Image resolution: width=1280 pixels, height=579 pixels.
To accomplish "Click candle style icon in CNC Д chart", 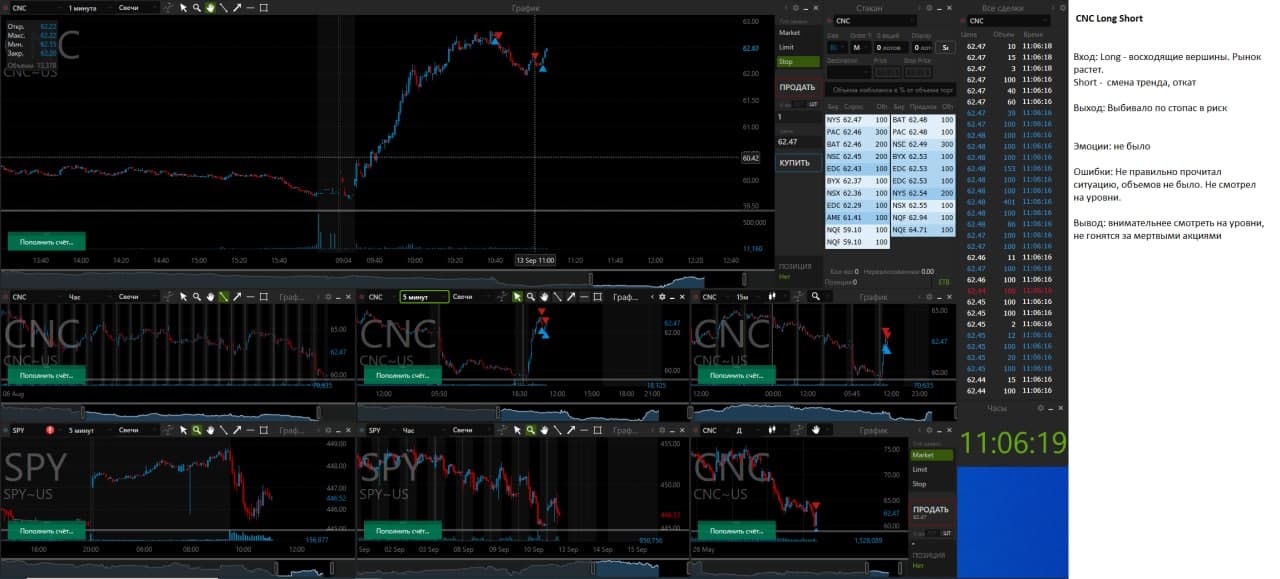I will click(x=773, y=430).
